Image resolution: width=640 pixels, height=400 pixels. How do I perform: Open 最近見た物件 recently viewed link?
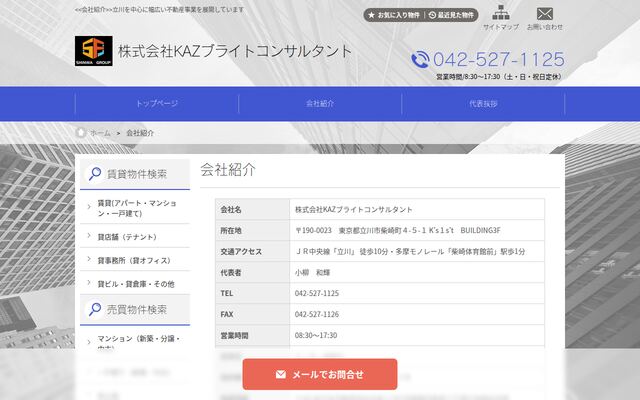pos(451,15)
